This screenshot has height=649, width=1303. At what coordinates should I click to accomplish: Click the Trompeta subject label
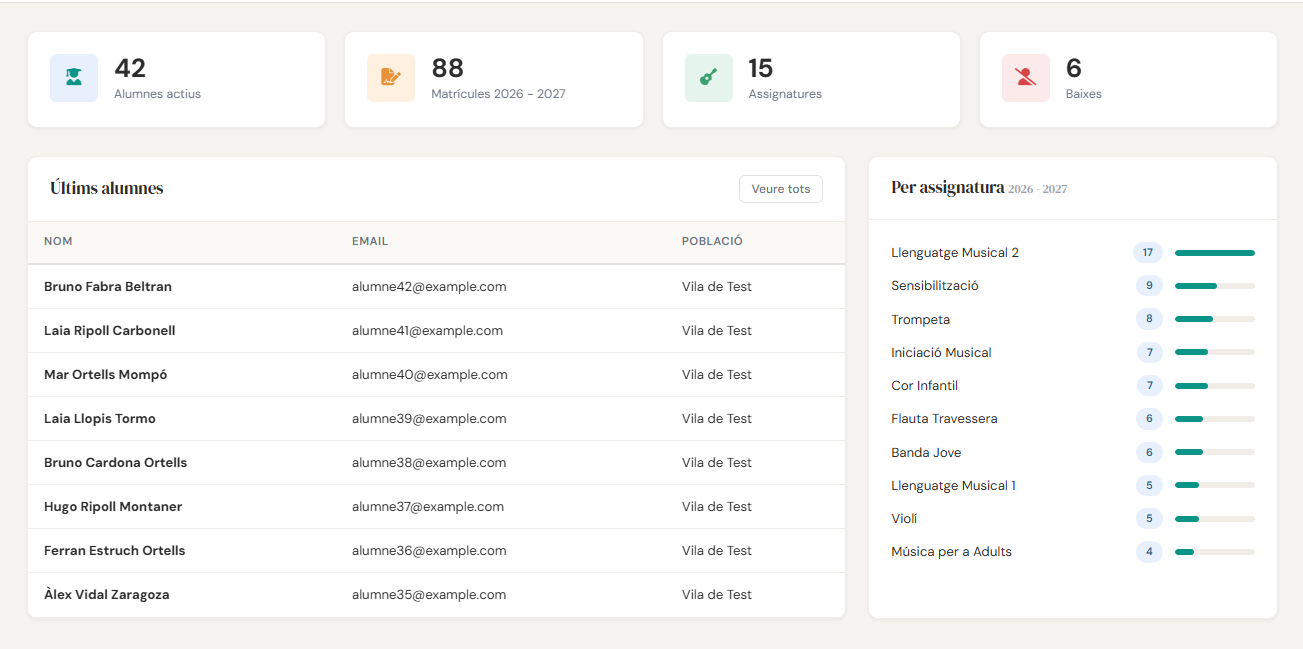(921, 320)
